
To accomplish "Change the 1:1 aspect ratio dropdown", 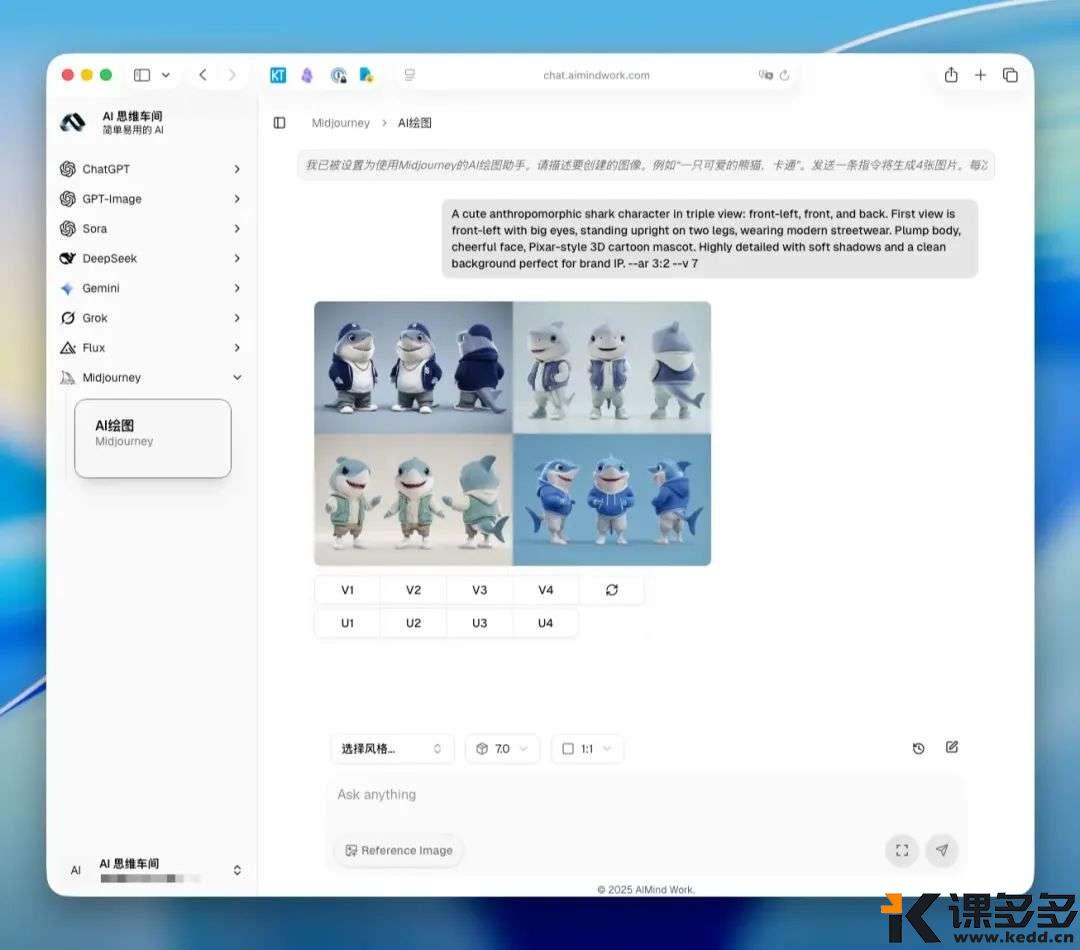I will (587, 749).
